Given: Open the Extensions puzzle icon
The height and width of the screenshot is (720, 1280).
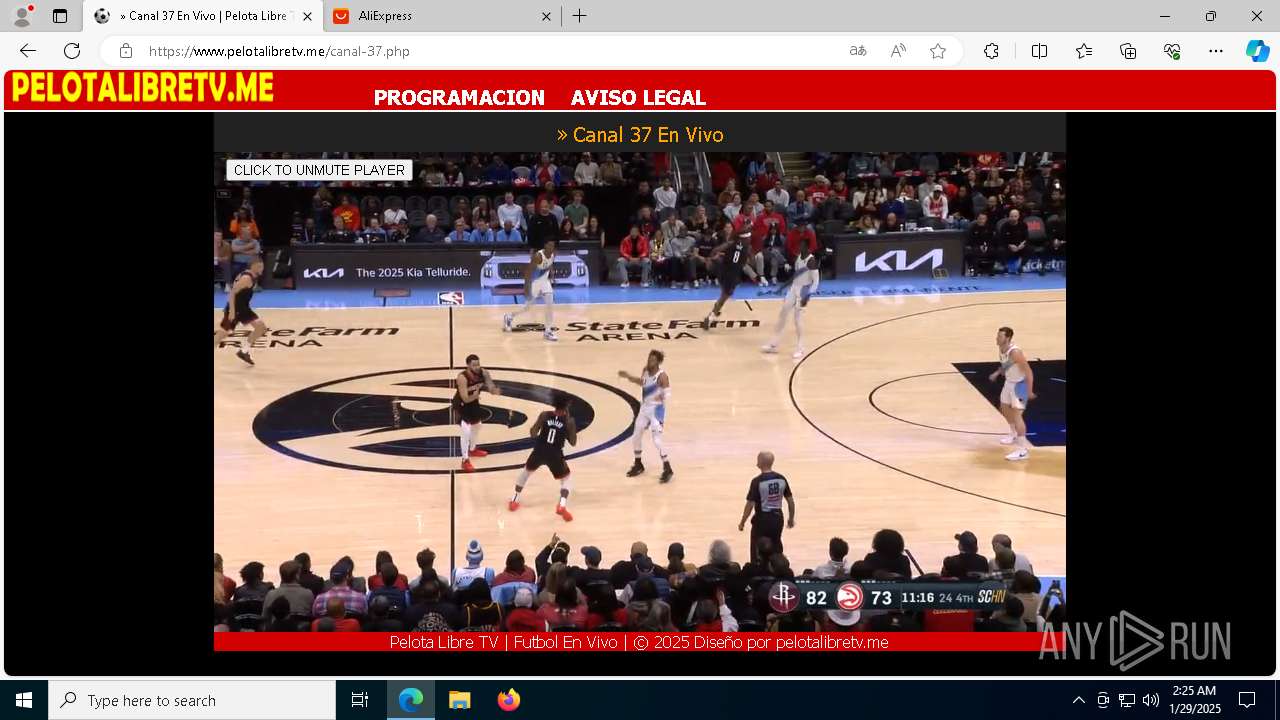Looking at the screenshot, I should pyautogui.click(x=991, y=51).
